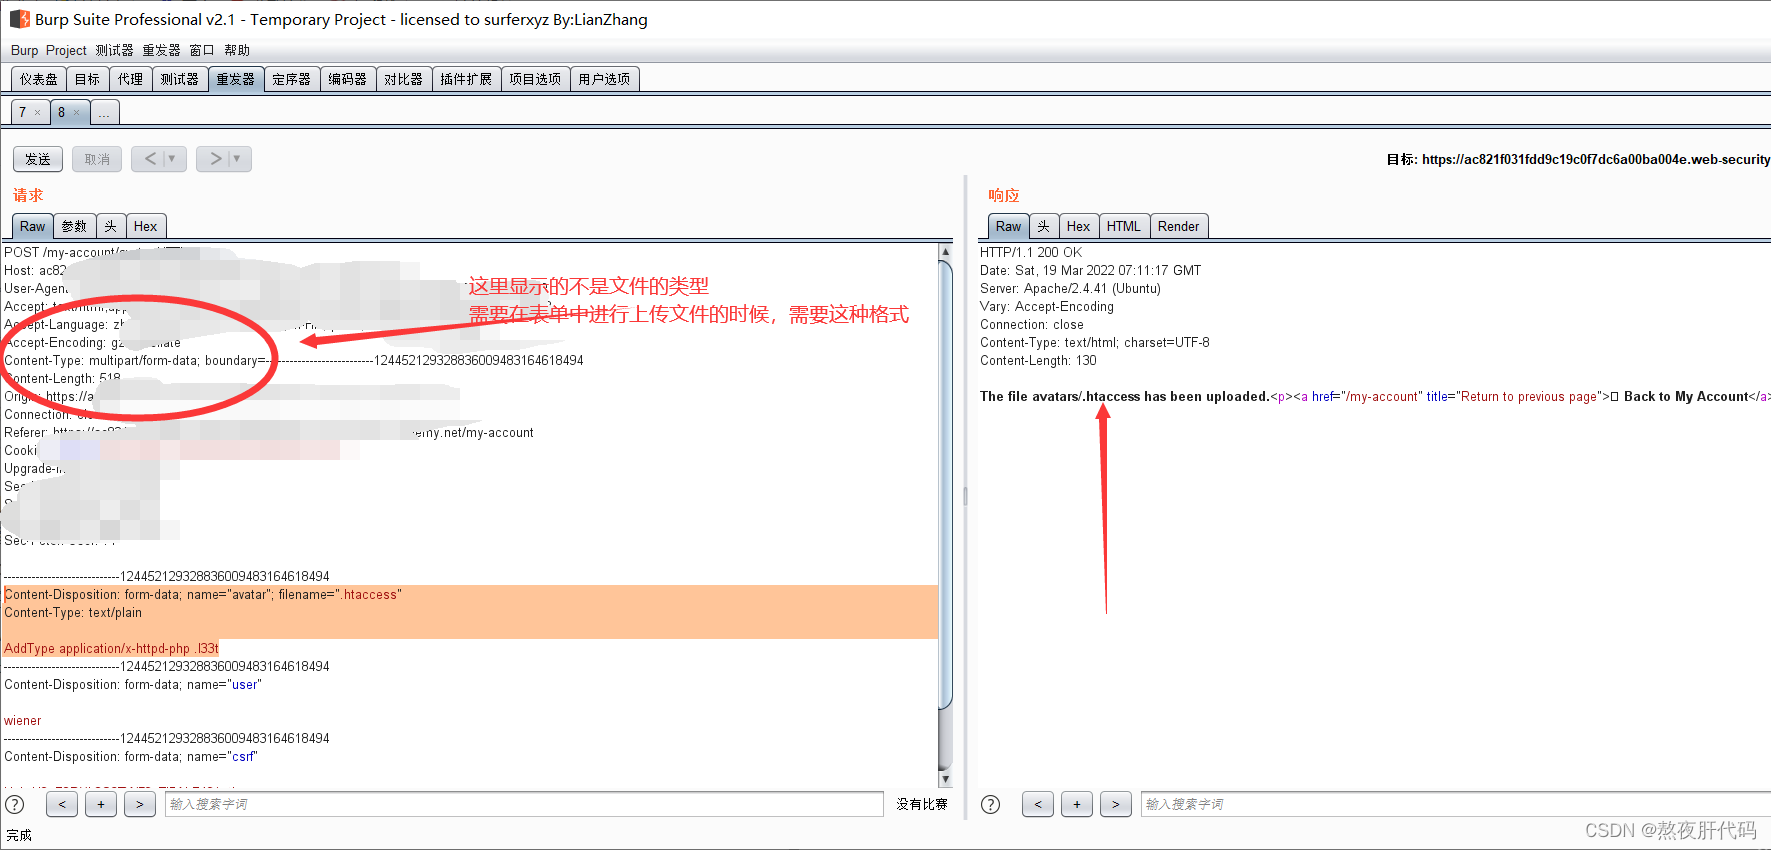Select response Raw view tab
The width and height of the screenshot is (1771, 850).
pyautogui.click(x=1009, y=227)
